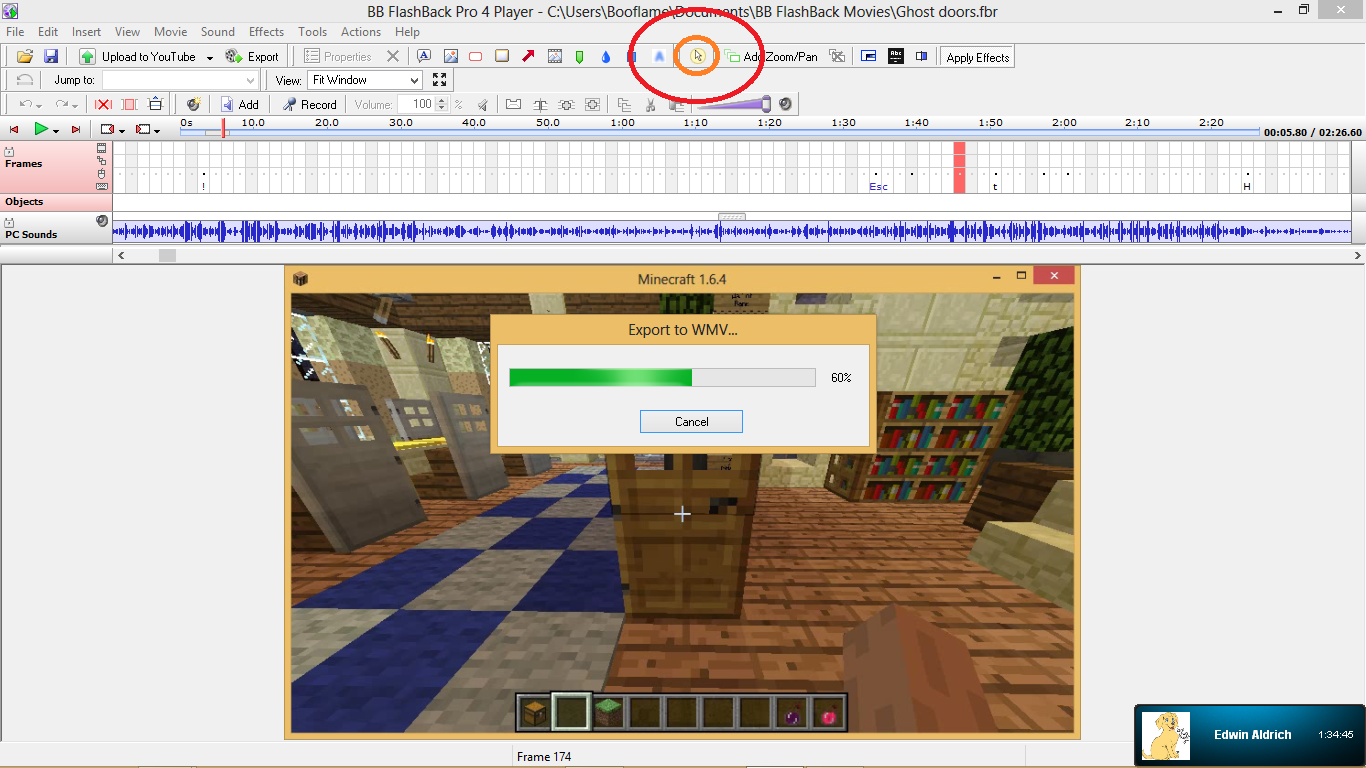Click the purple volume slider handle

tap(766, 103)
